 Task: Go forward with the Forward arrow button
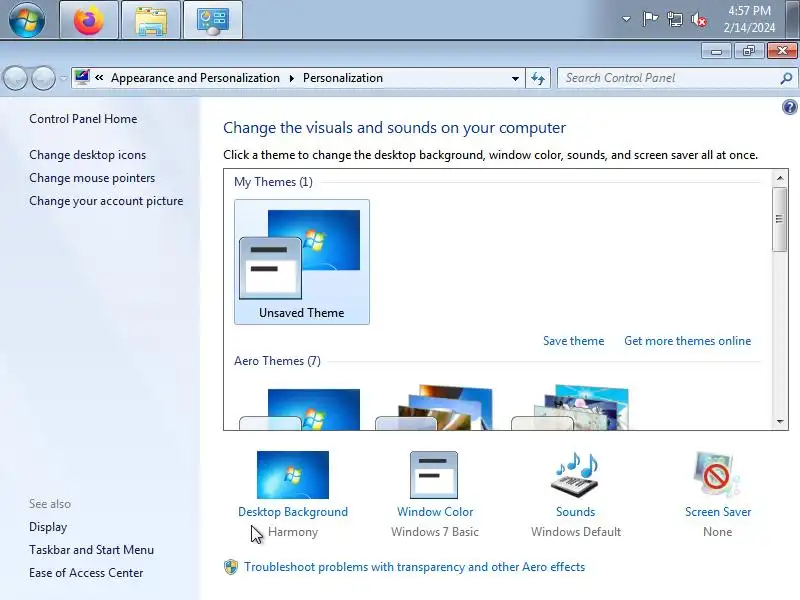[x=43, y=78]
